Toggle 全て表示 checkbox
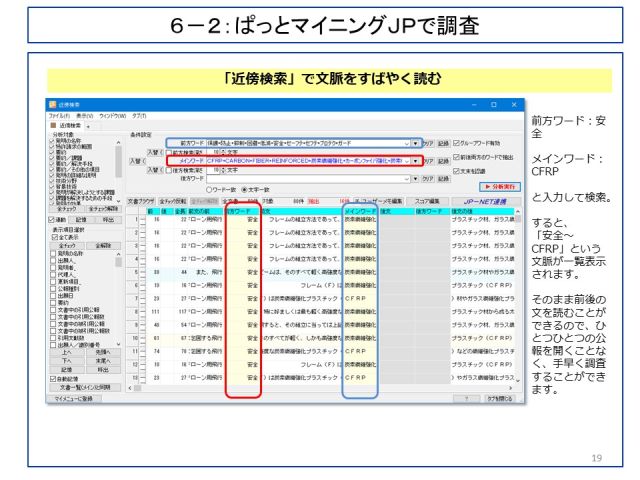Viewport: 640px width, 480px height. 55,237
